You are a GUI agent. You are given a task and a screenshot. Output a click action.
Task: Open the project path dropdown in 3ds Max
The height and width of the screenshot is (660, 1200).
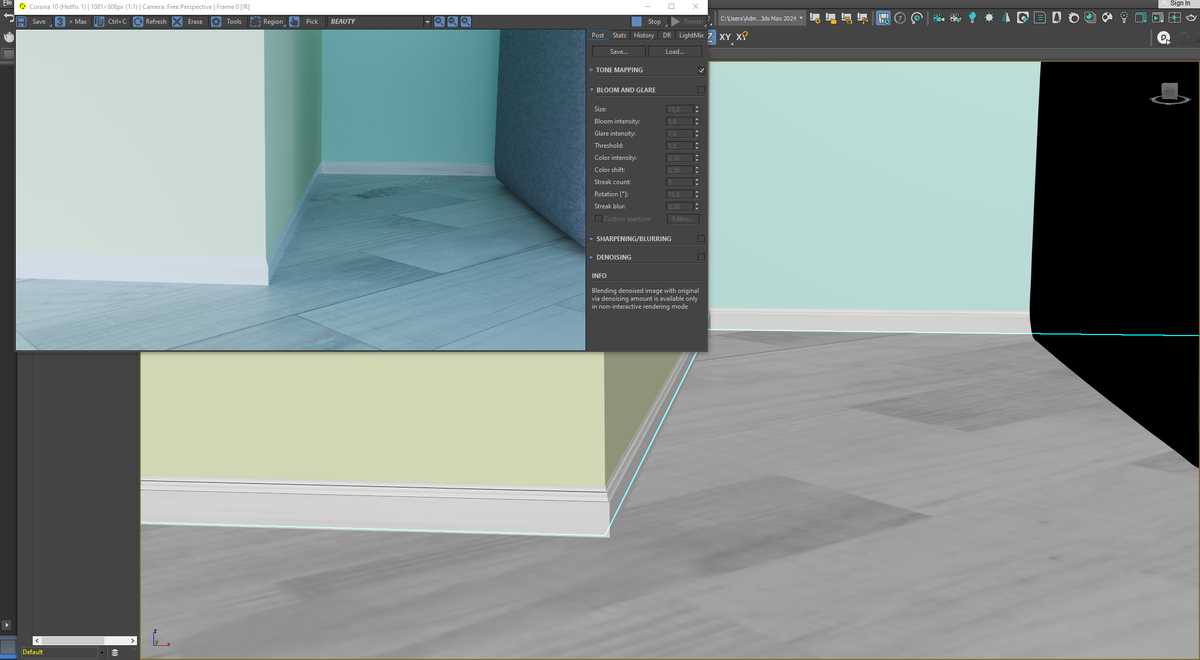[761, 18]
